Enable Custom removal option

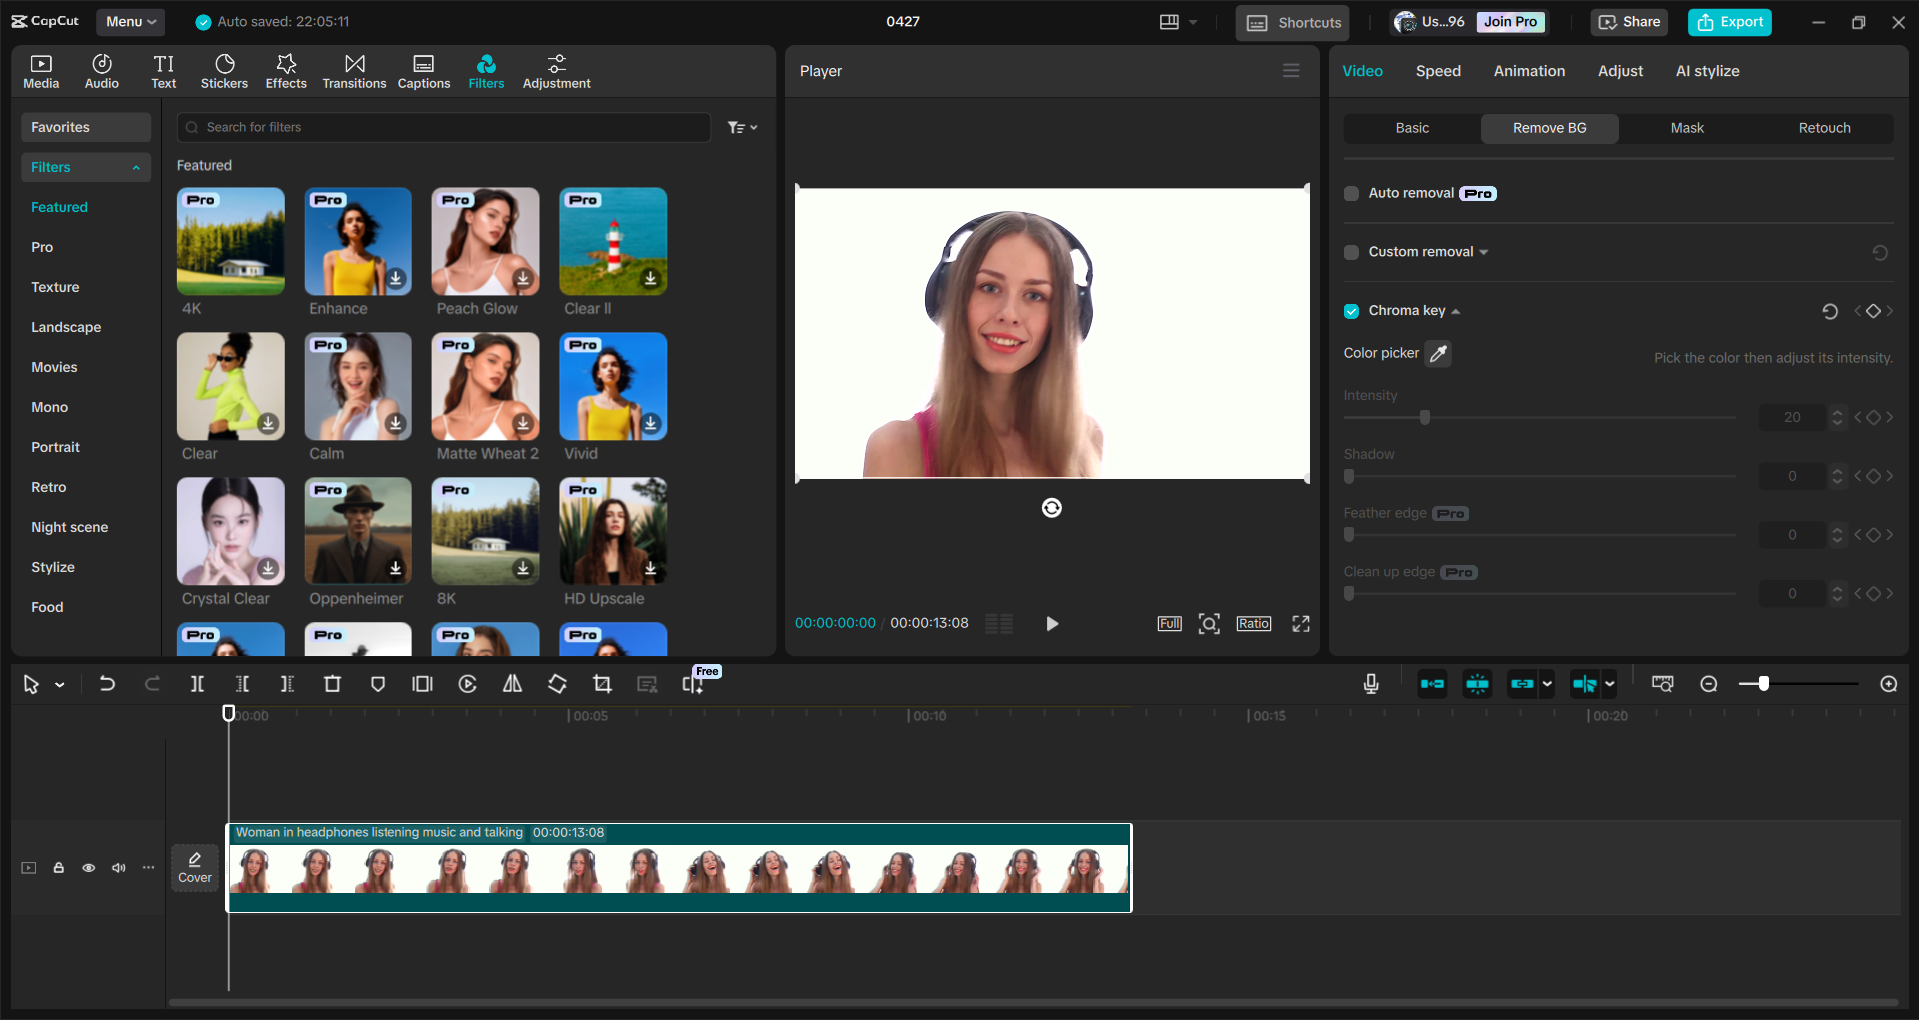[1351, 252]
